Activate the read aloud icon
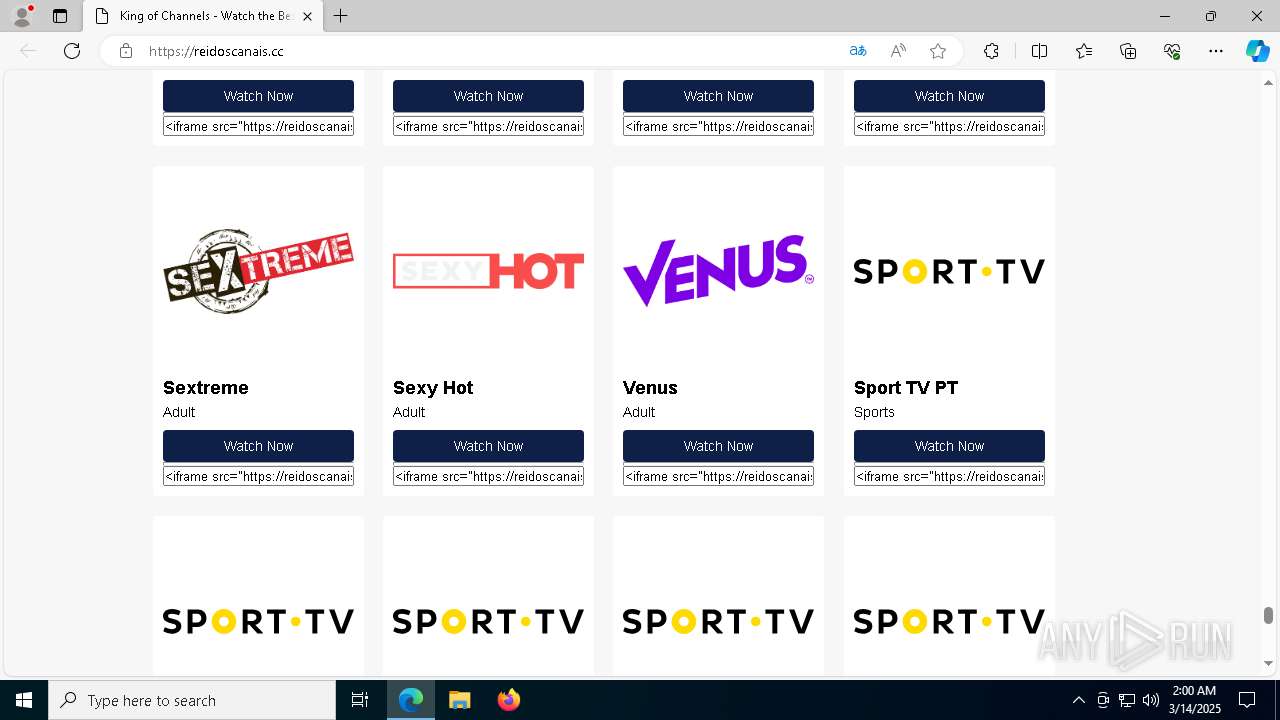1280x720 pixels. click(898, 51)
